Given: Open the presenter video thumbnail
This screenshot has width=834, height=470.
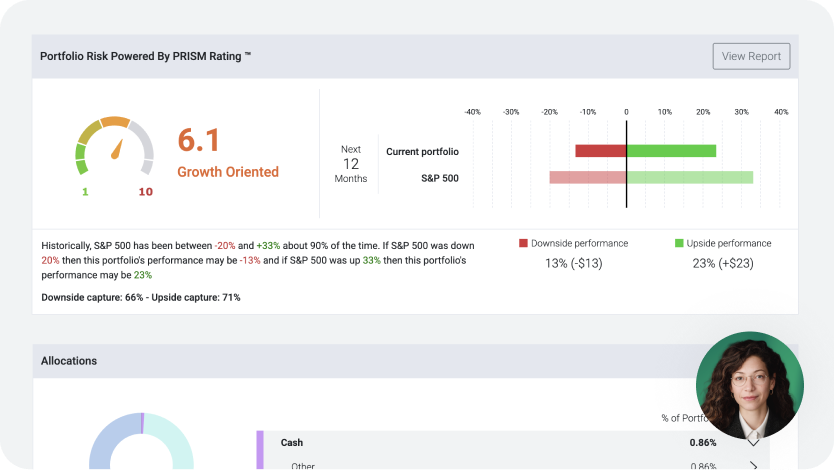Looking at the screenshot, I should 749,385.
